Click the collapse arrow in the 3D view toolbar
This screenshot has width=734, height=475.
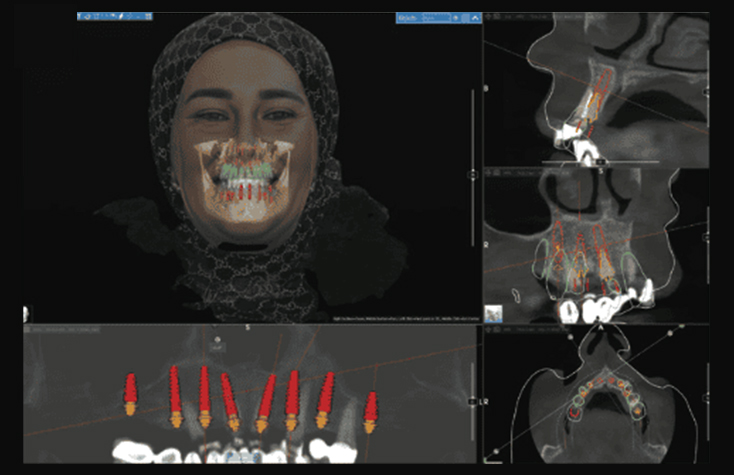point(476,18)
